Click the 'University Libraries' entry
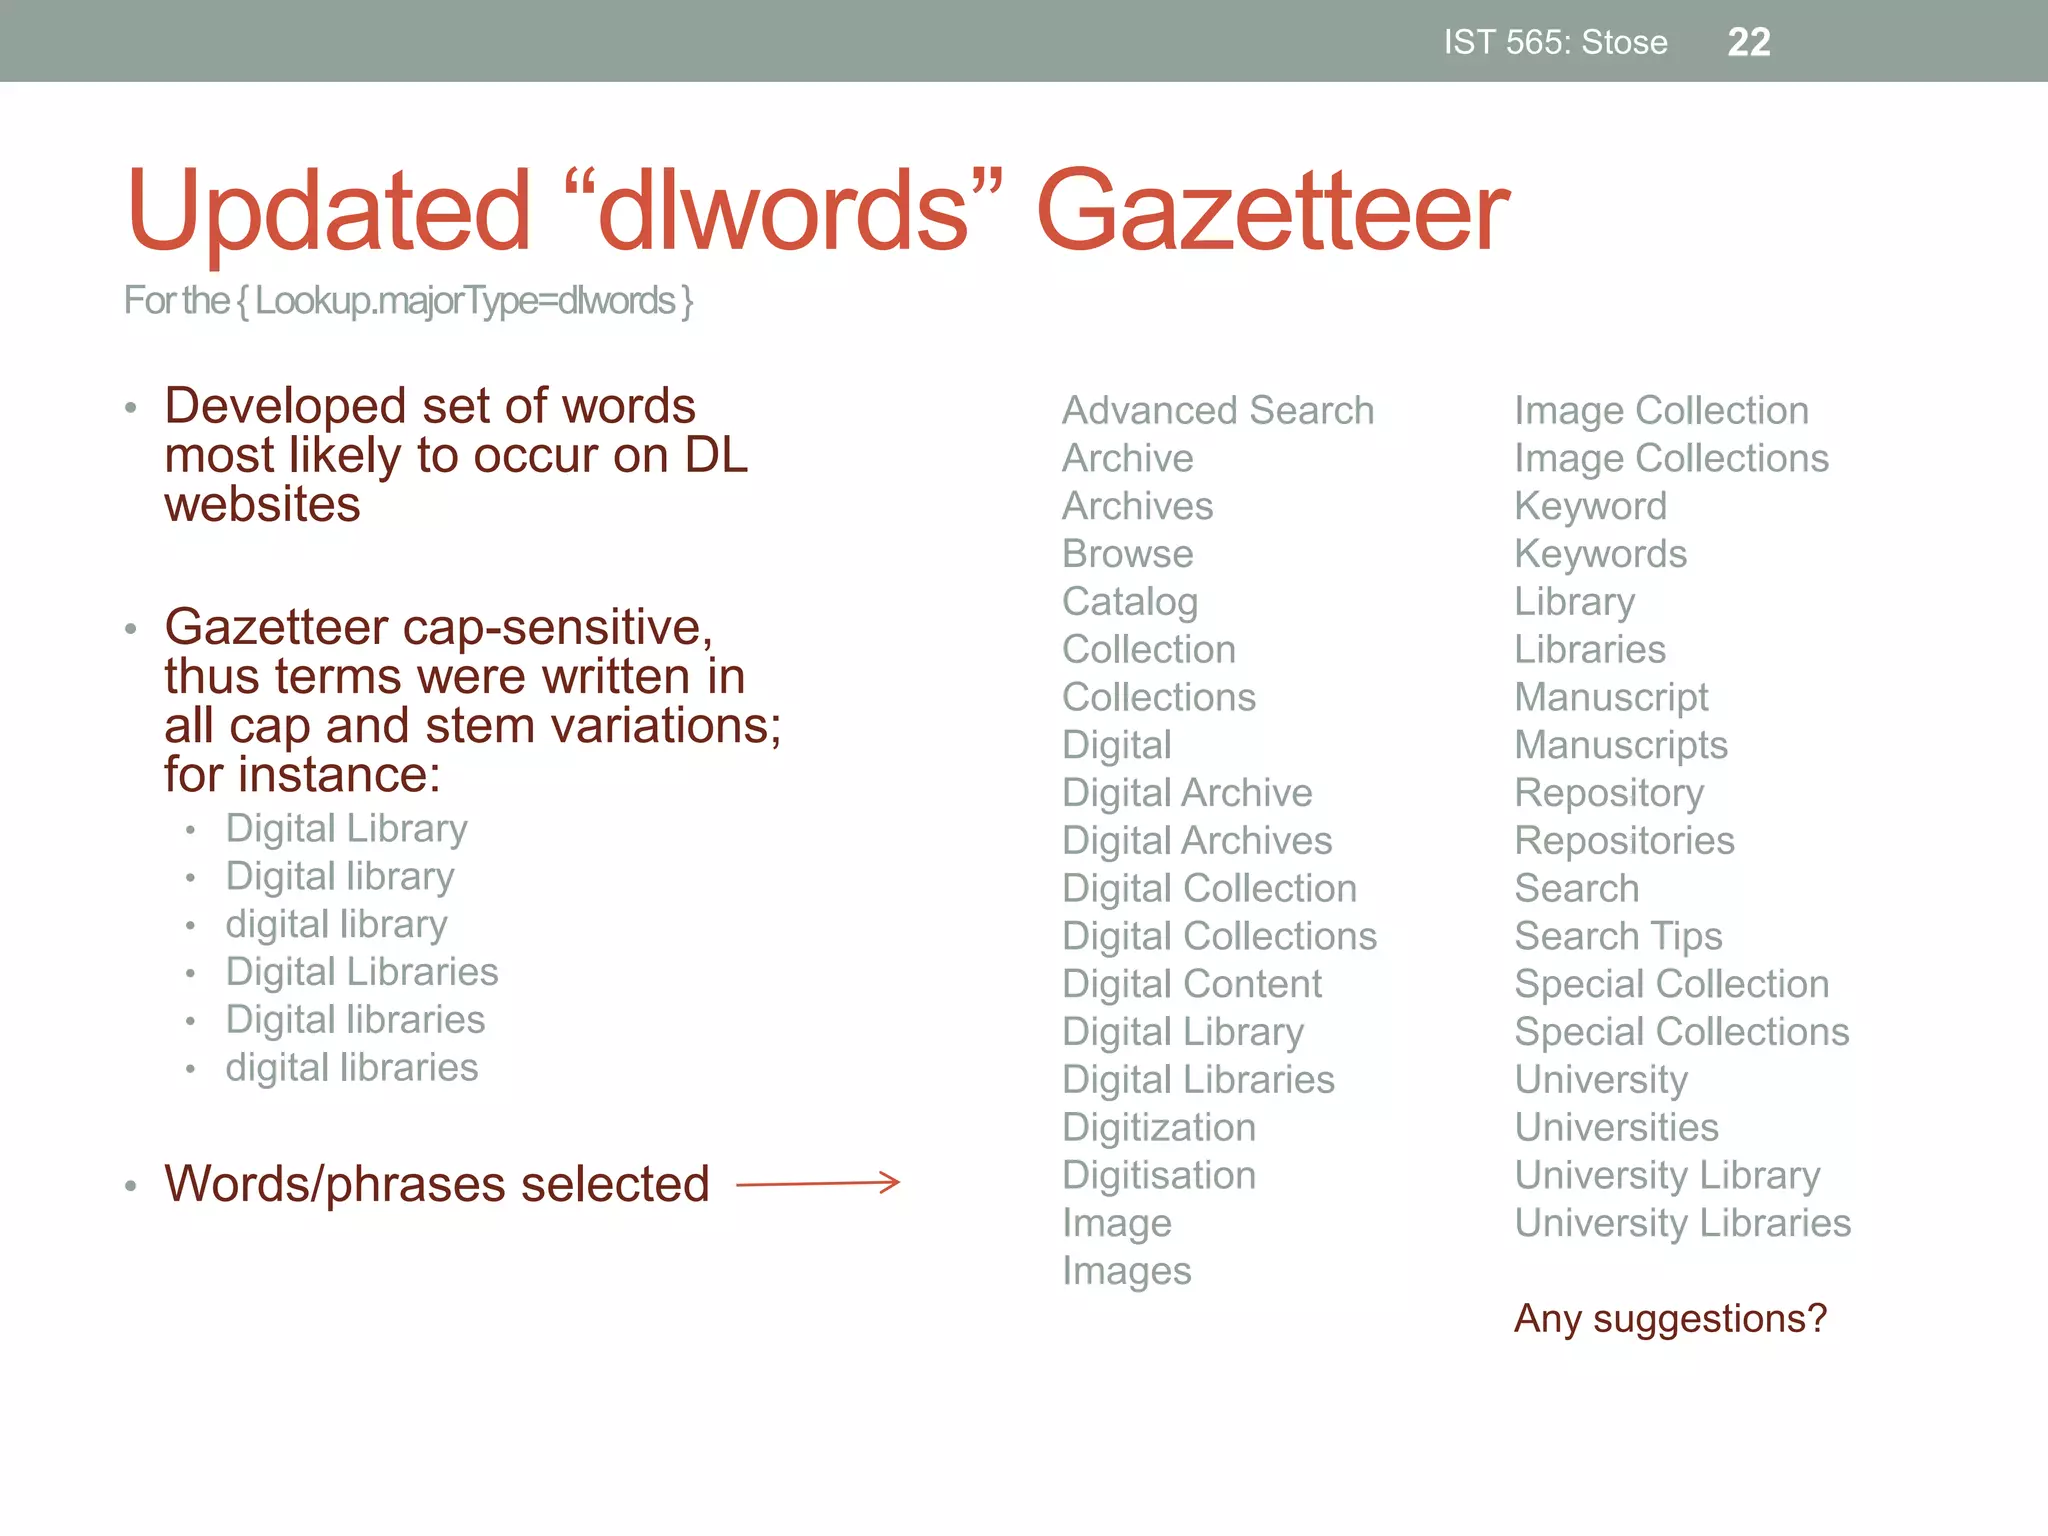The height and width of the screenshot is (1536, 2048). tap(1682, 1223)
